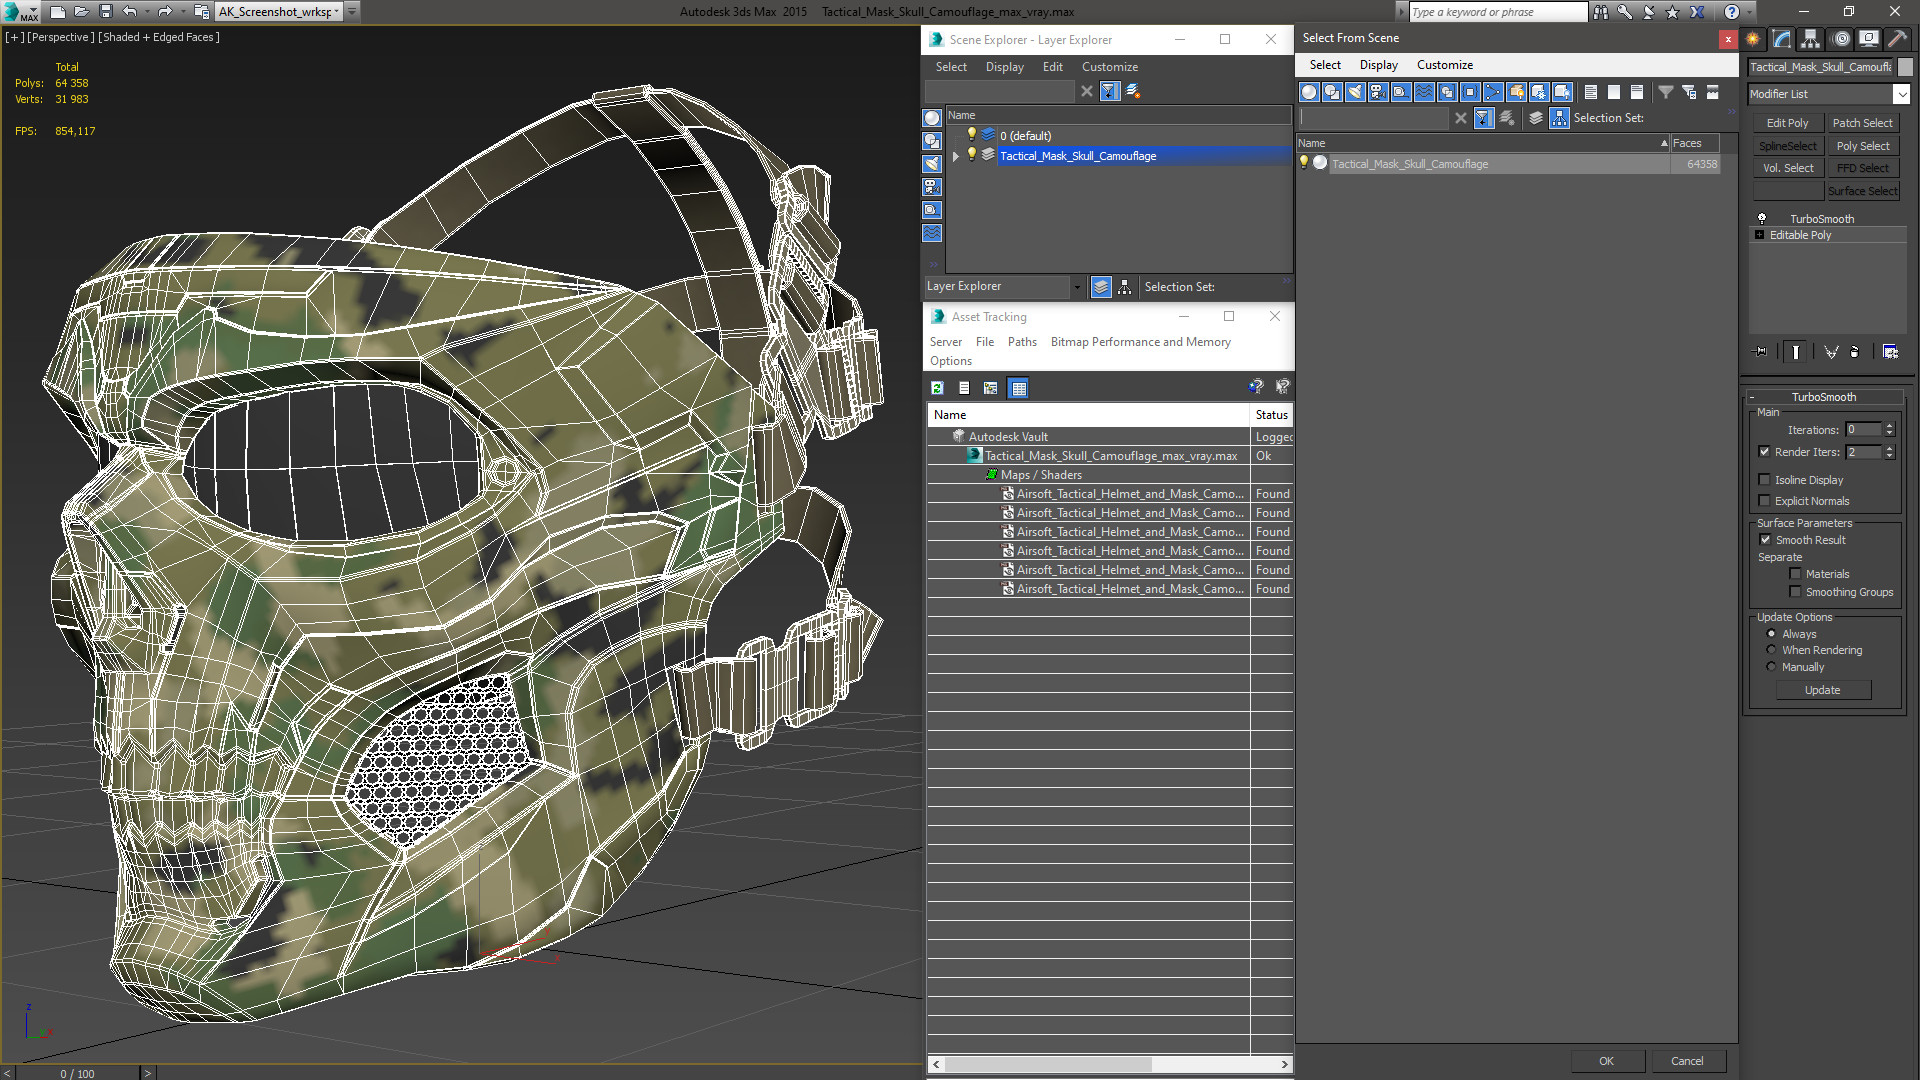This screenshot has height=1080, width=1920.
Task: Open the Undo history dropdown arrow
Action: click(x=146, y=12)
